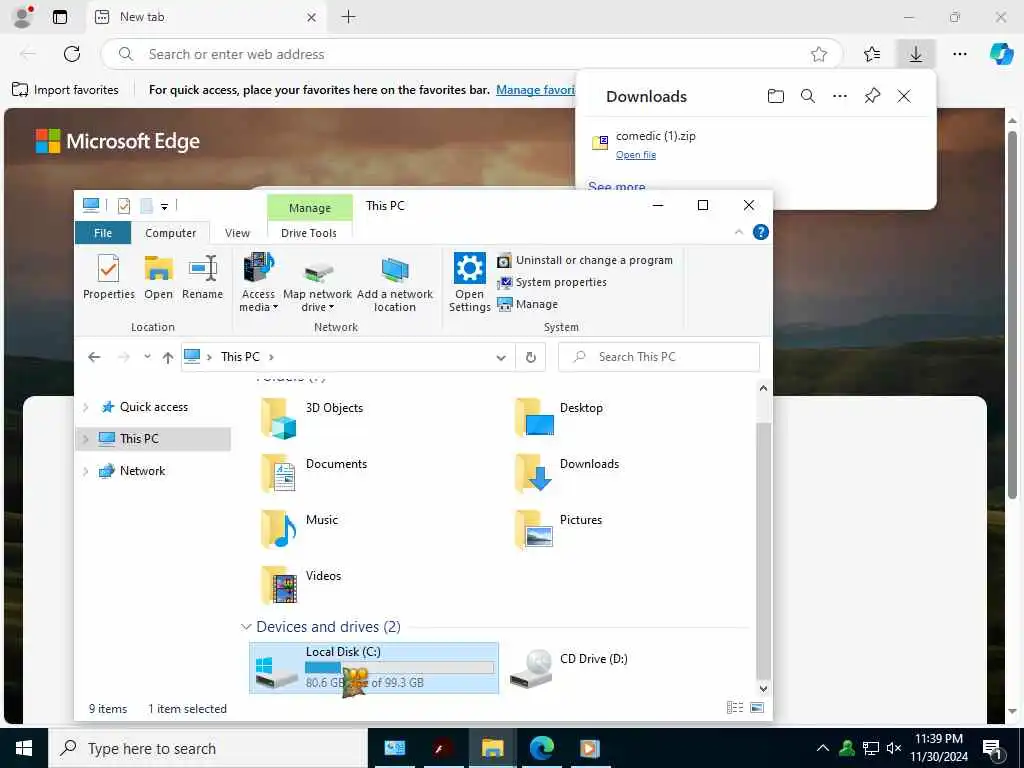Image resolution: width=1024 pixels, height=768 pixels.
Task: Click the green Manage contextual tab
Action: (x=310, y=208)
